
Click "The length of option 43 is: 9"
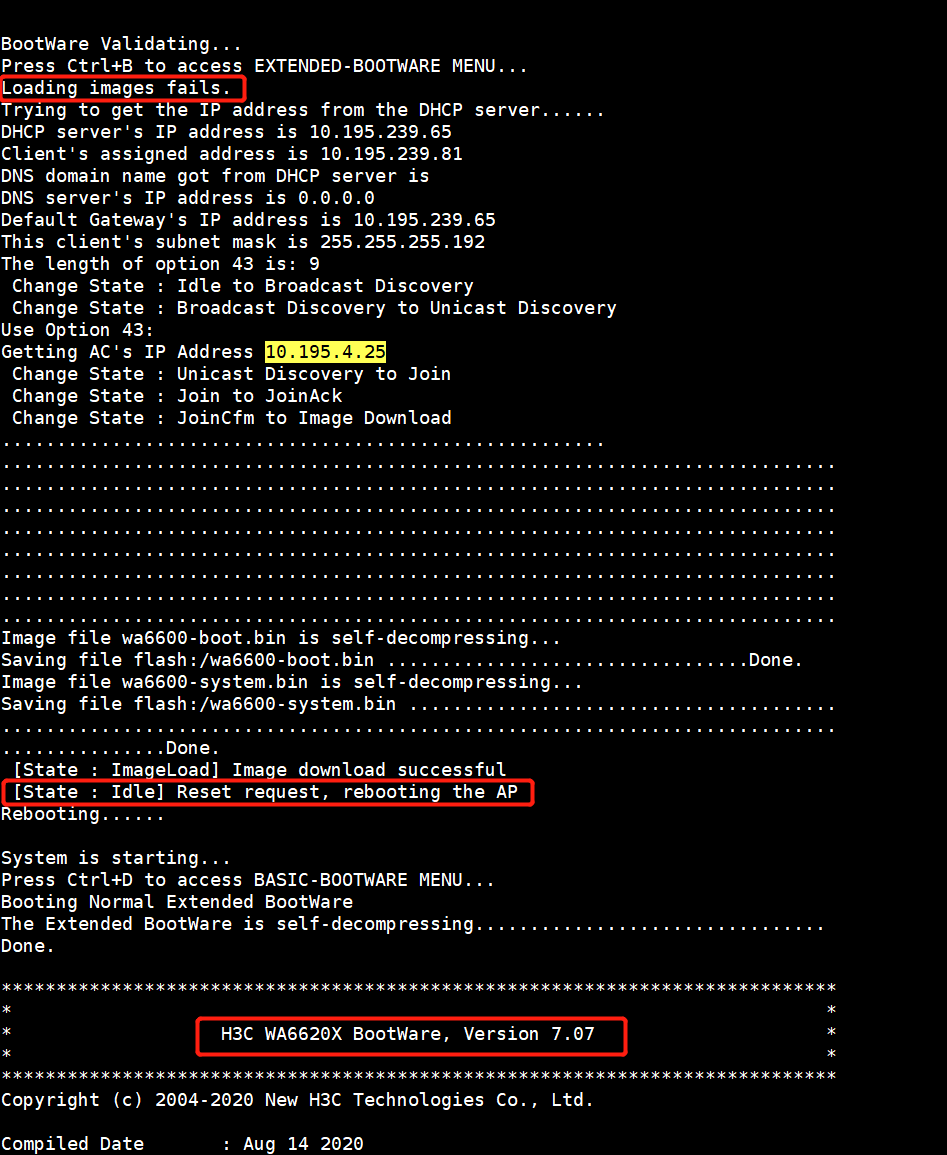pos(160,264)
